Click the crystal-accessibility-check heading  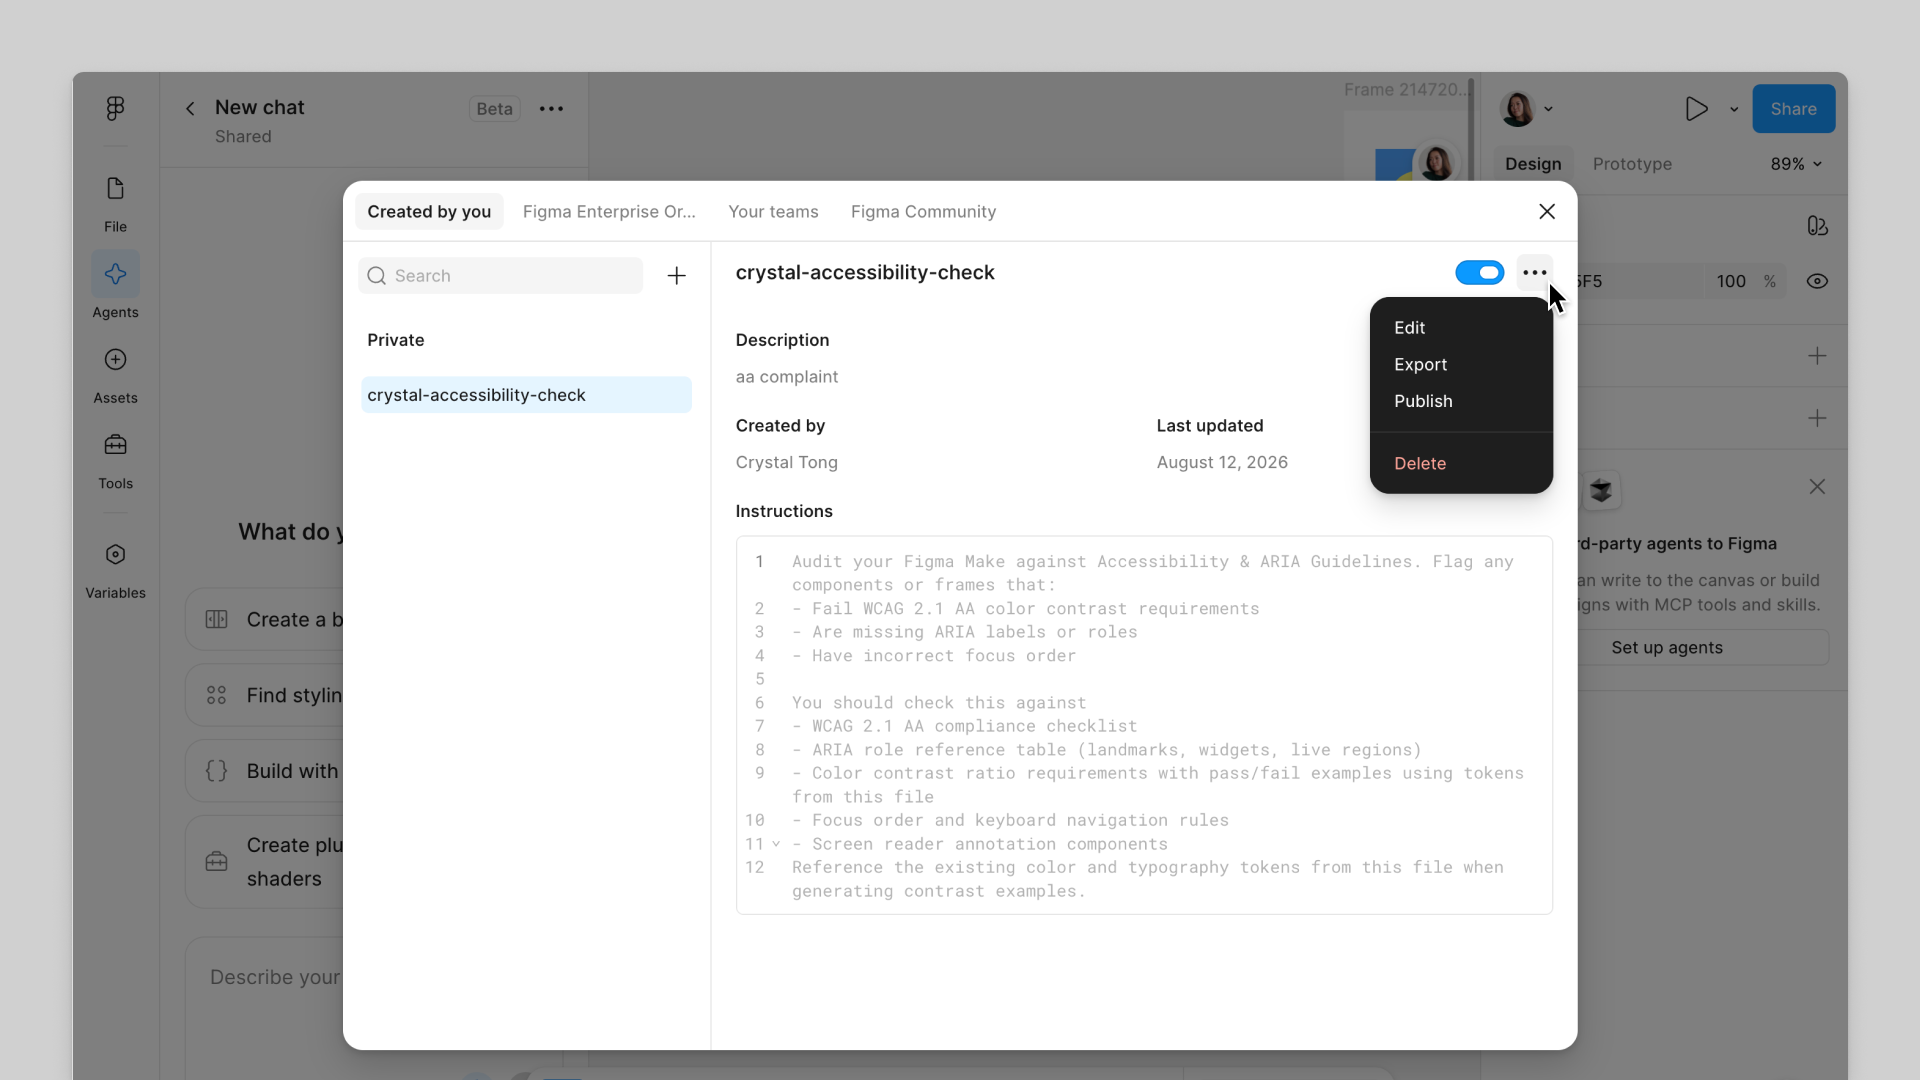click(865, 273)
